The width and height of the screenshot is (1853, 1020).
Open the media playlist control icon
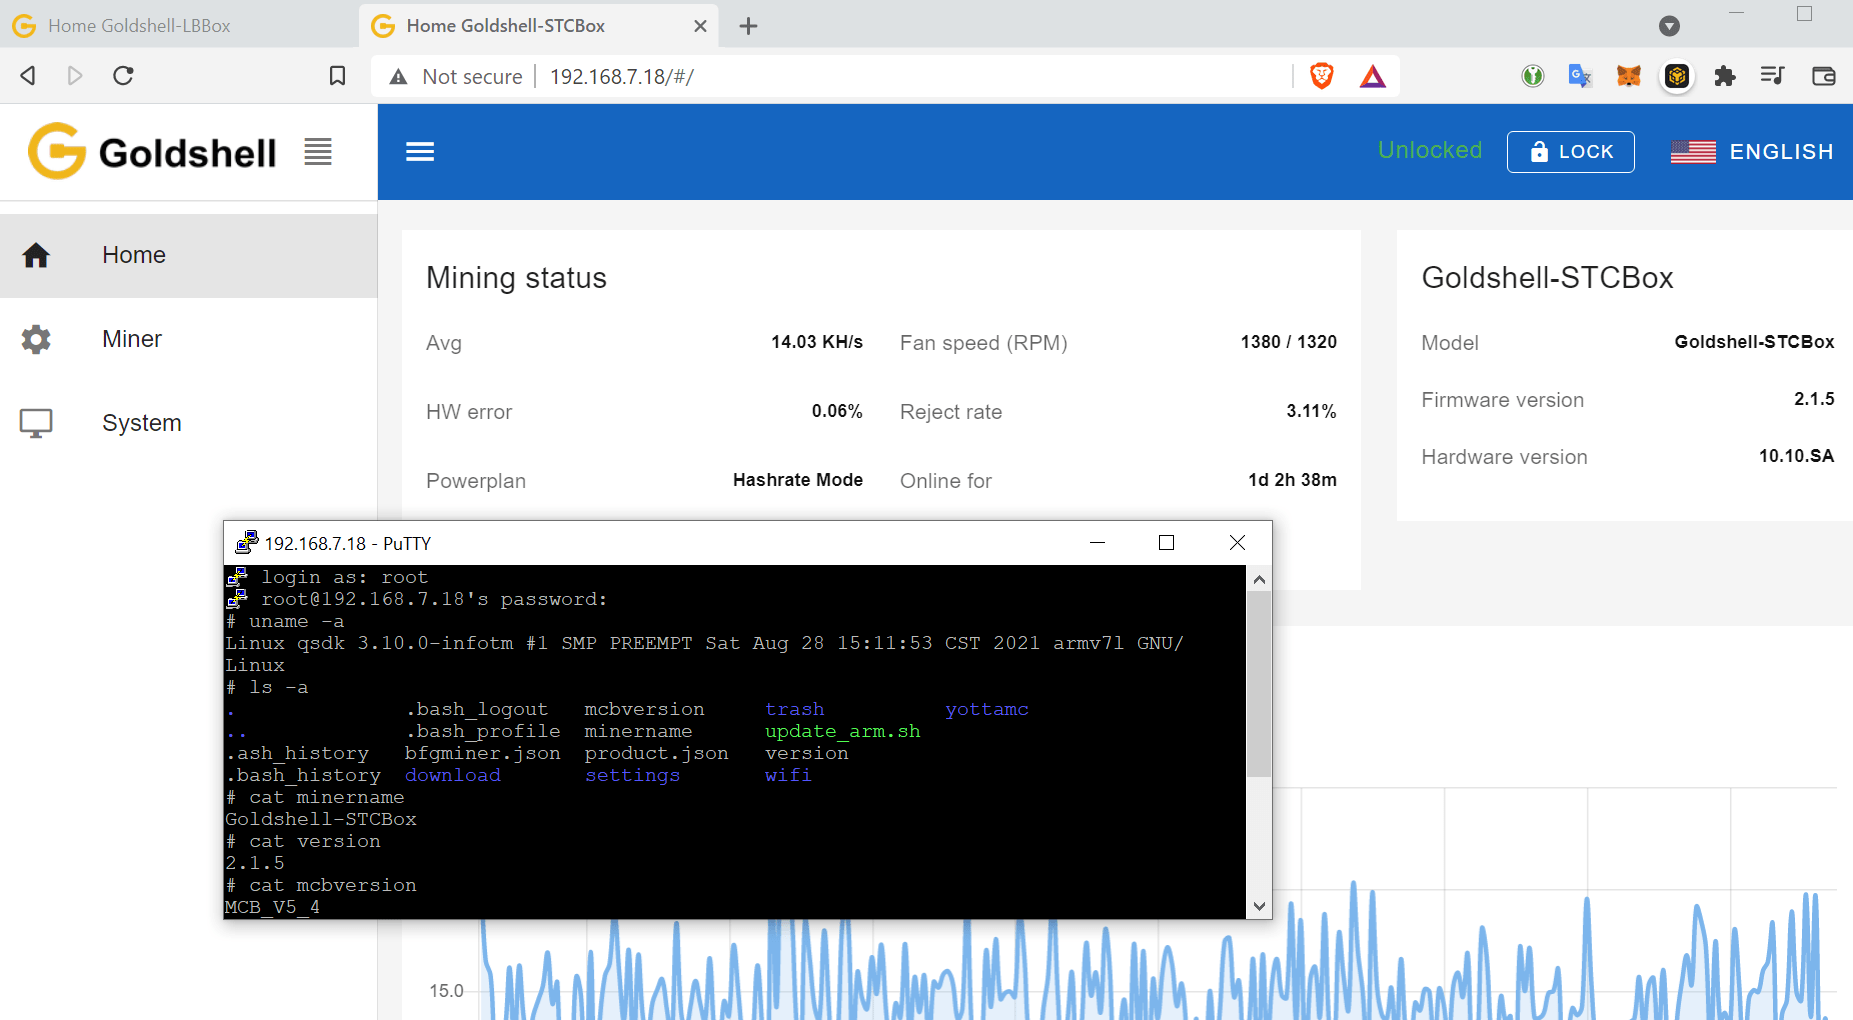pyautogui.click(x=1773, y=76)
